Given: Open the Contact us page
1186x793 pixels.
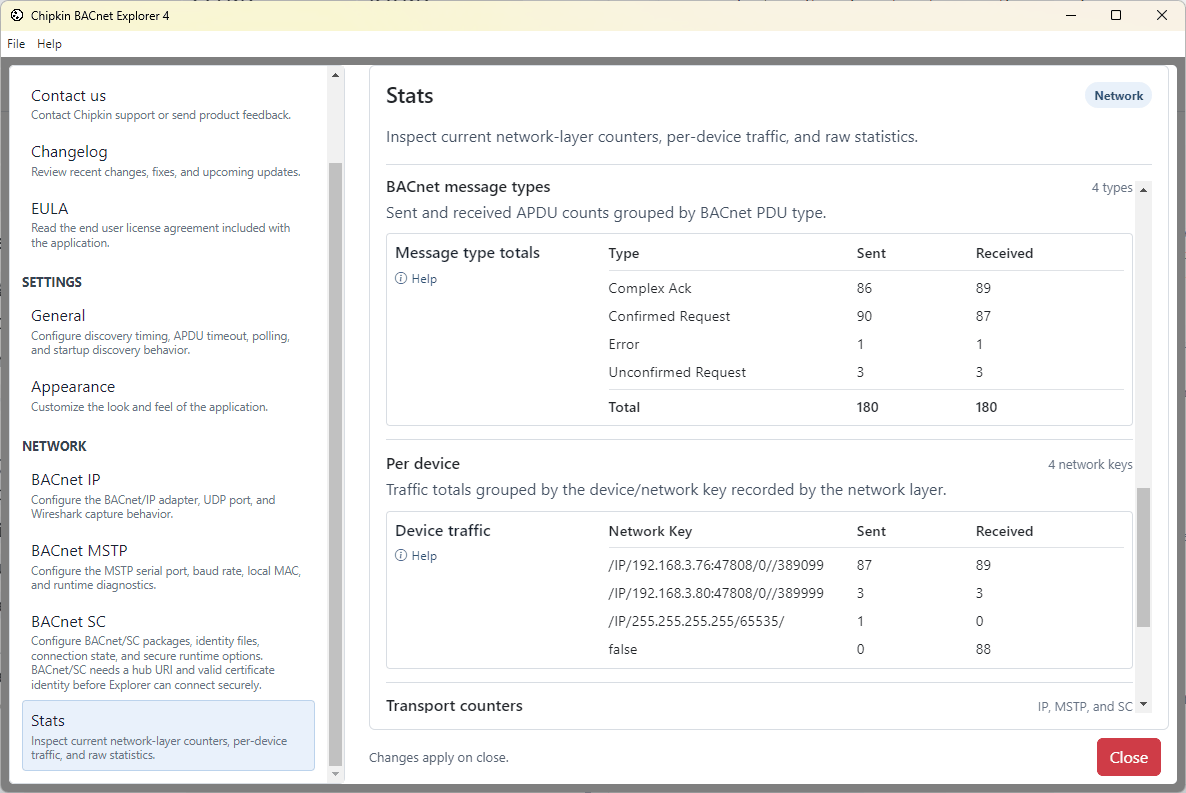Looking at the screenshot, I should coord(168,104).
